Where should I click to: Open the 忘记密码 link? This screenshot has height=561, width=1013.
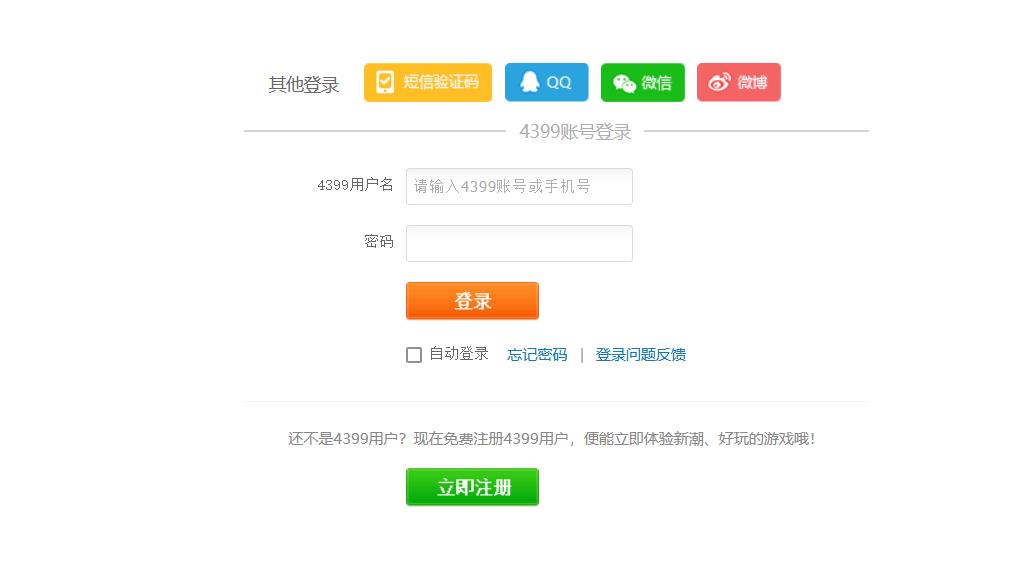[x=537, y=355]
